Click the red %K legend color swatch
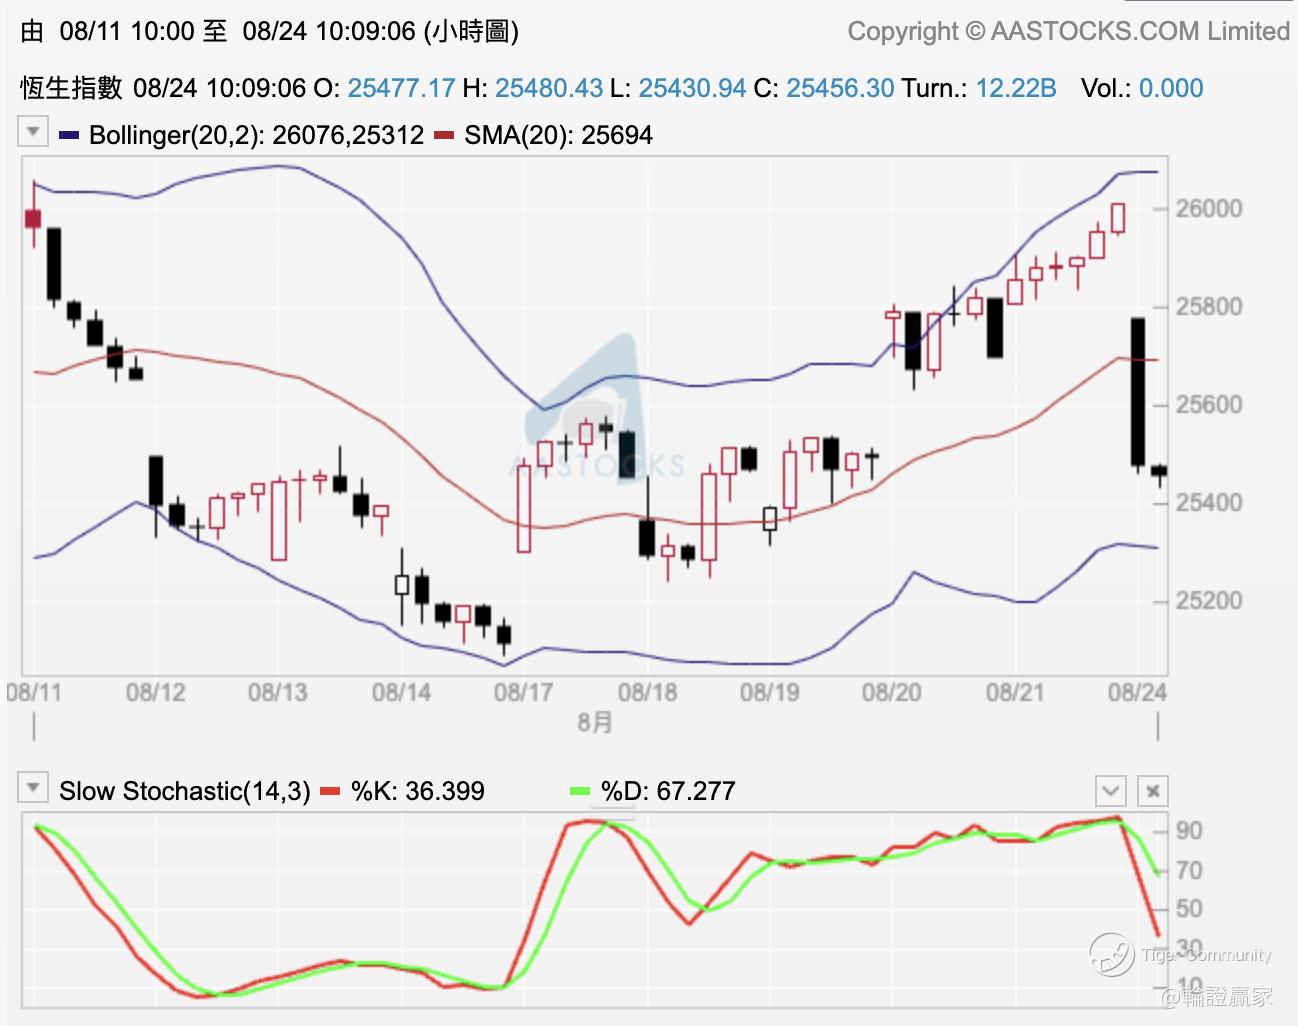The image size is (1298, 1026). (330, 792)
